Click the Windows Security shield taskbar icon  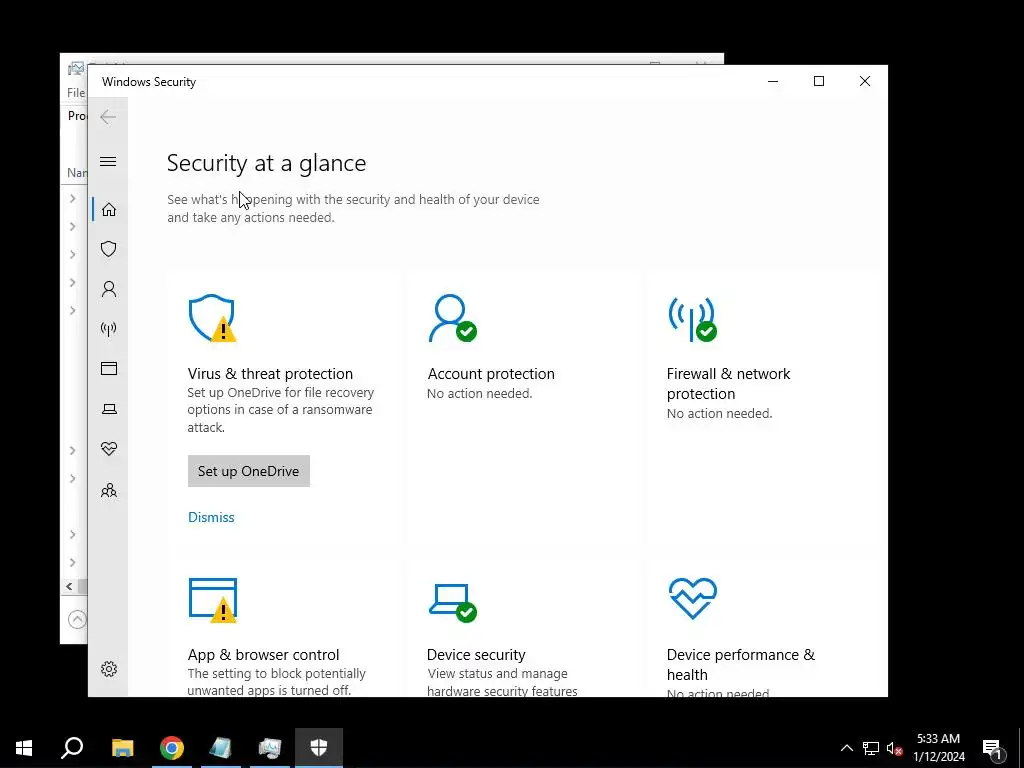(319, 748)
